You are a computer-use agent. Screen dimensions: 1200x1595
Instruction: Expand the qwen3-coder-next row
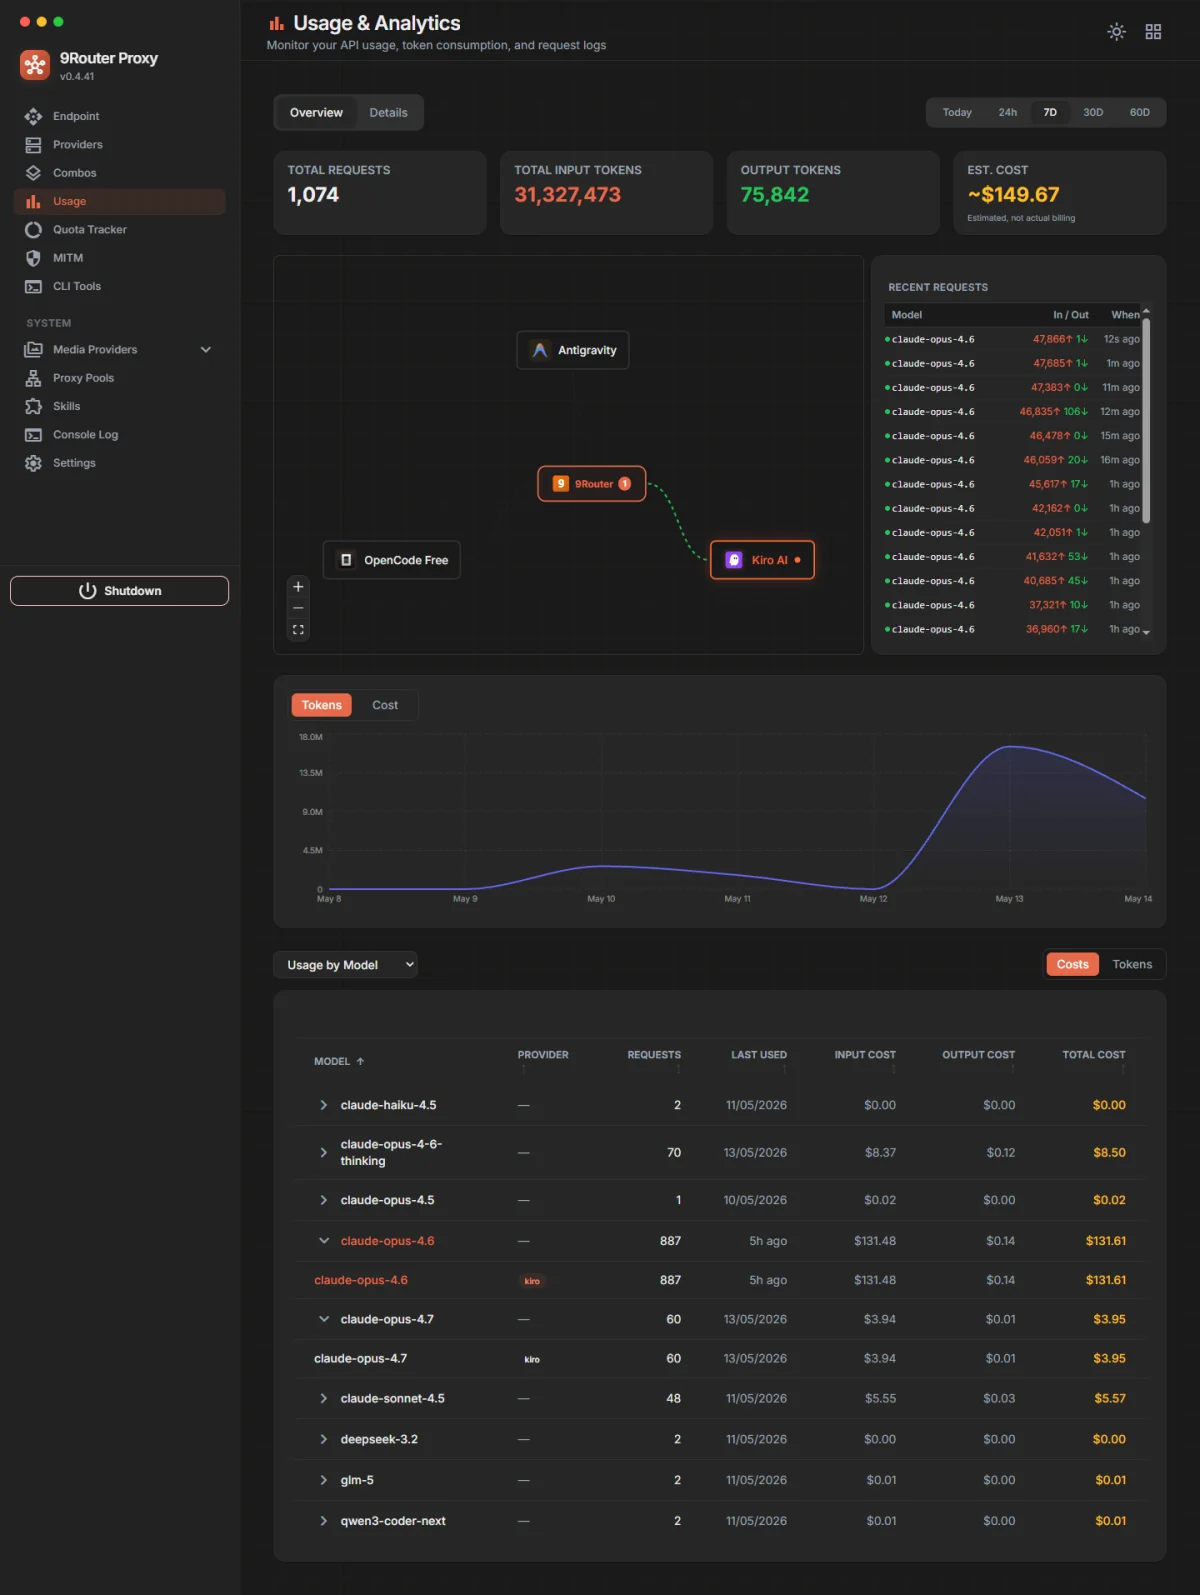[323, 1521]
